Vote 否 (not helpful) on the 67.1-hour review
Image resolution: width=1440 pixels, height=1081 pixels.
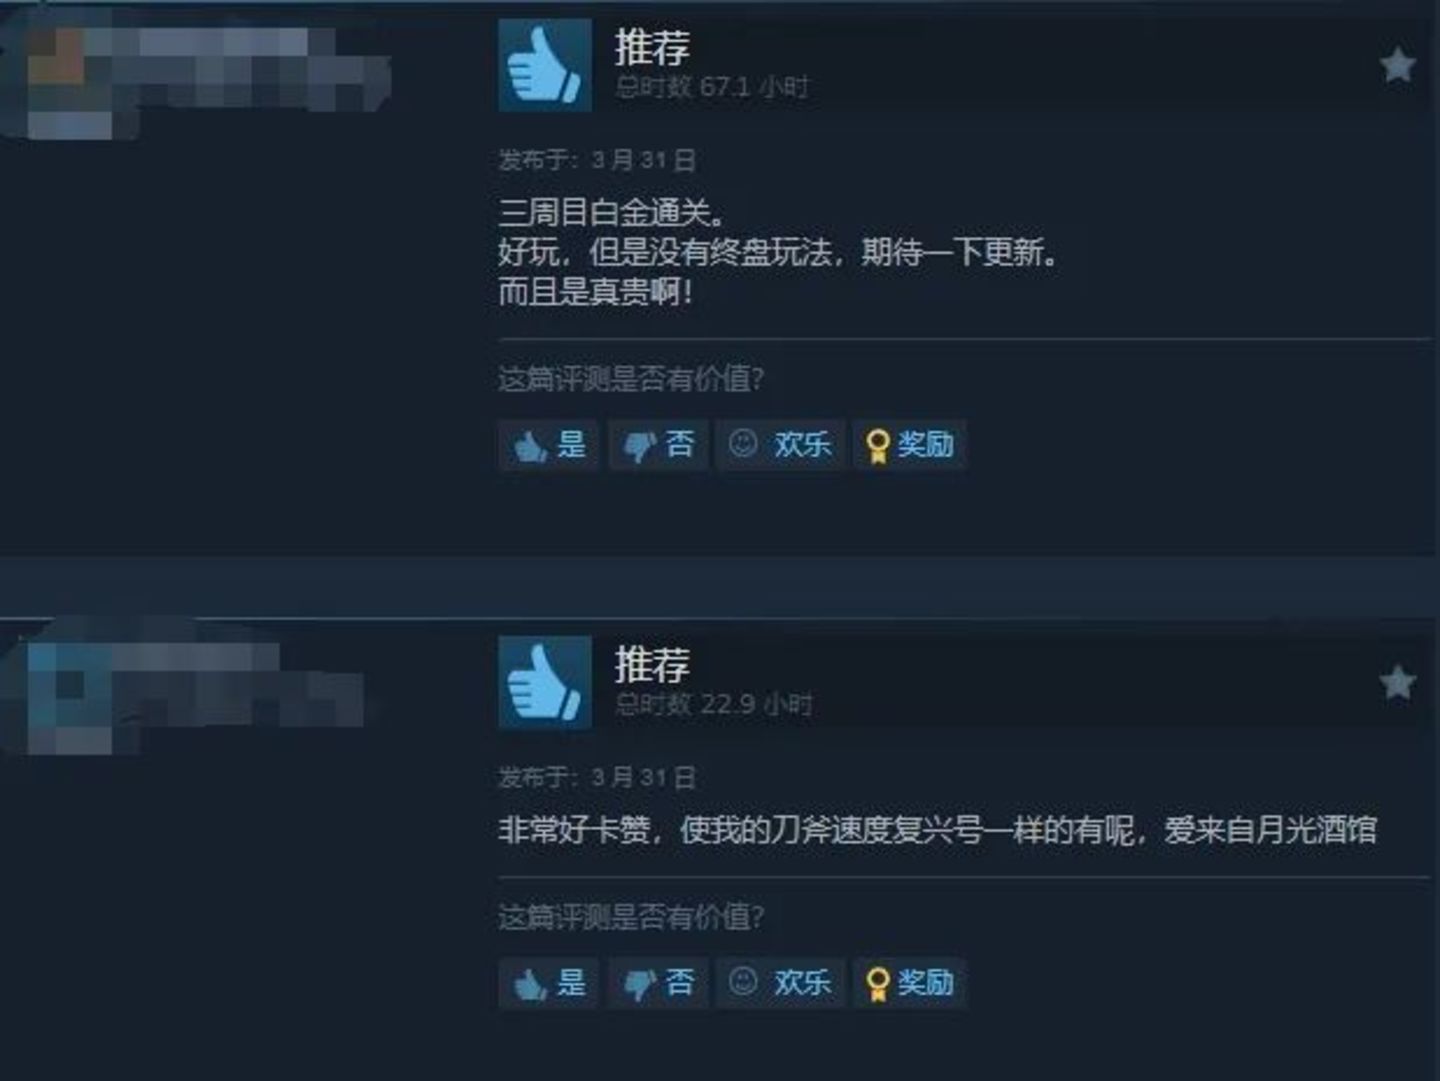click(x=658, y=444)
